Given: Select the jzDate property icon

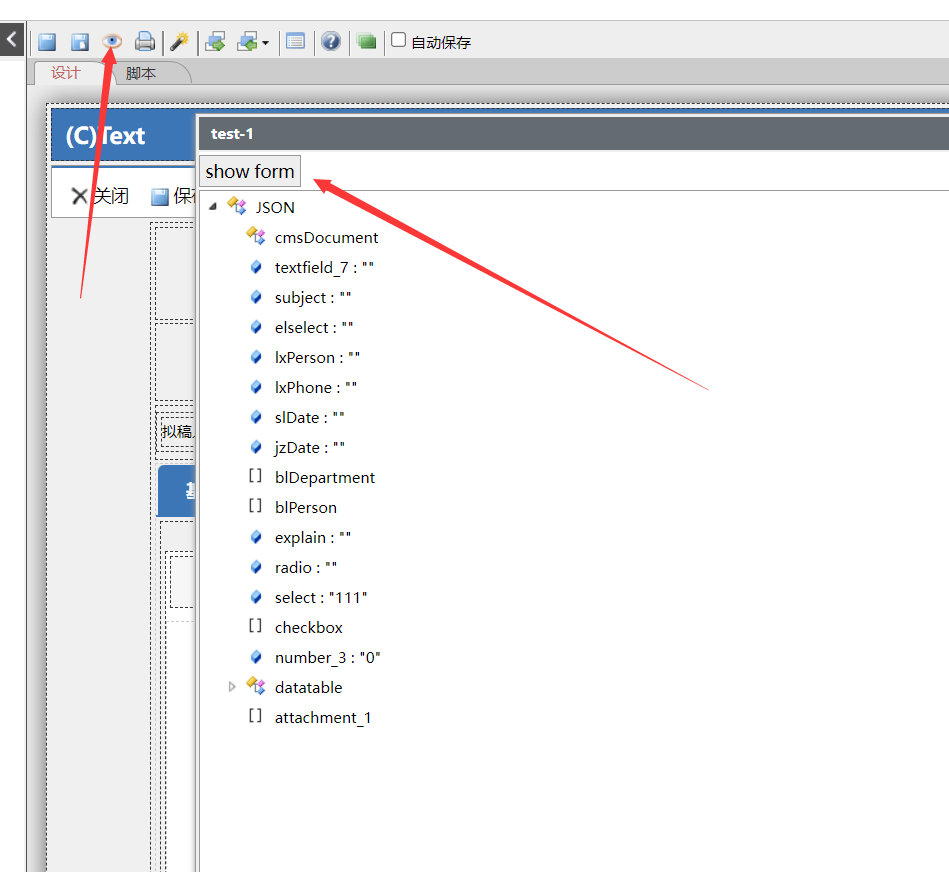Looking at the screenshot, I should tap(256, 447).
